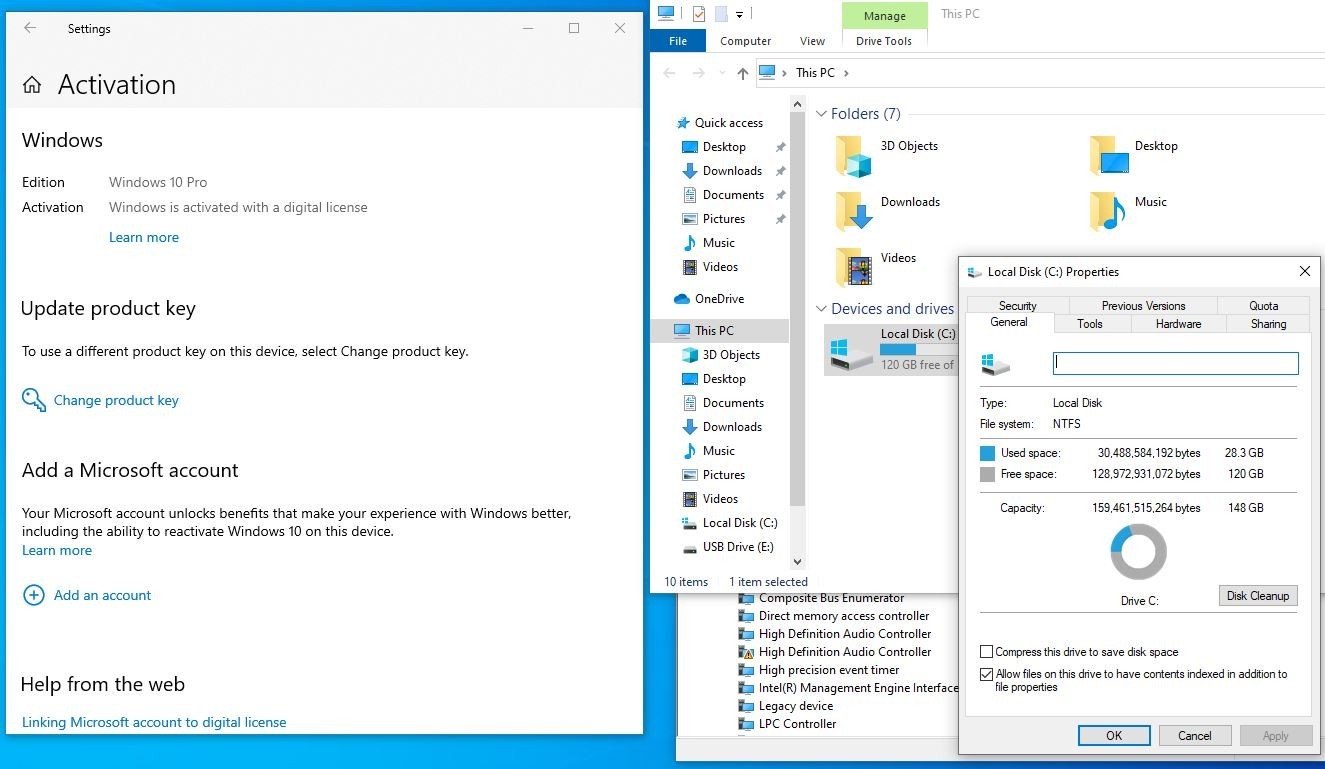Select the Downloads folder icon in the Folders group
The height and width of the screenshot is (769, 1325).
pos(853,211)
